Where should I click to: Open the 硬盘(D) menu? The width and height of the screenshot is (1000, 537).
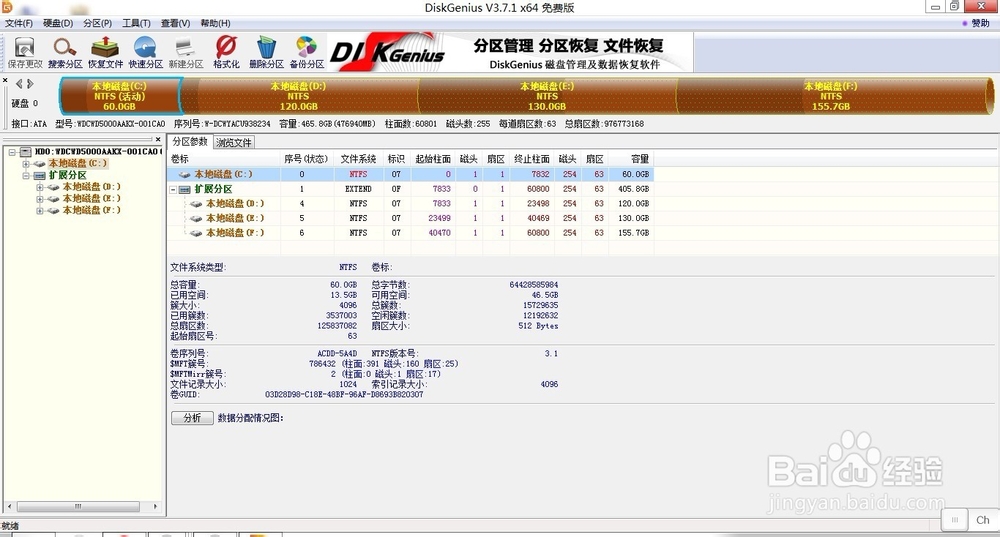(x=58, y=23)
